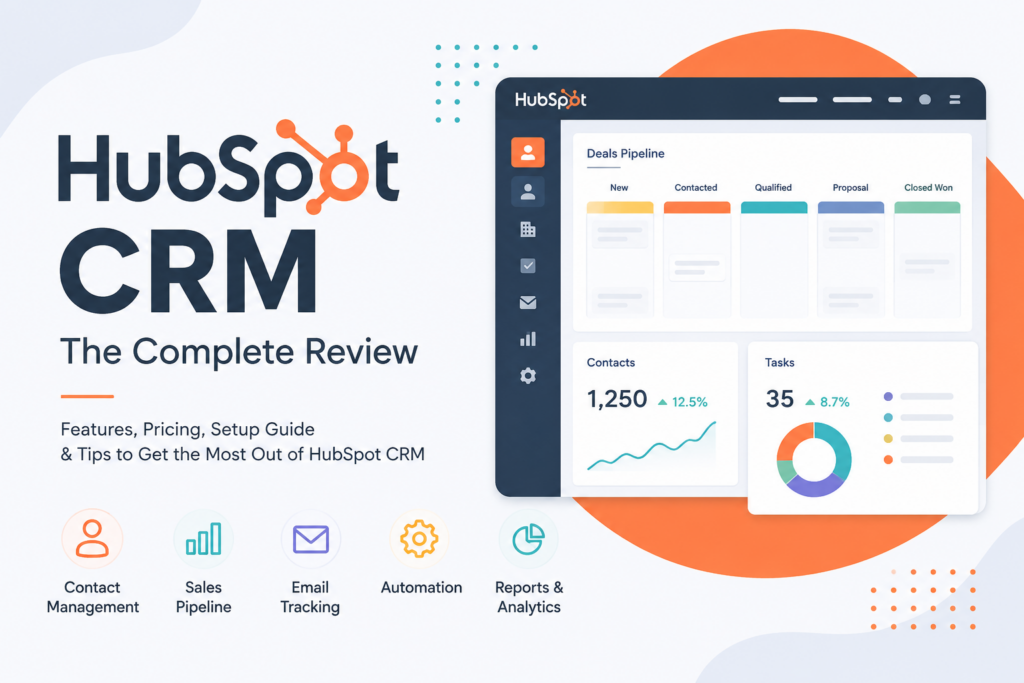This screenshot has width=1024, height=683.
Task: Click the Contact Management person icon
Action: tap(92, 539)
